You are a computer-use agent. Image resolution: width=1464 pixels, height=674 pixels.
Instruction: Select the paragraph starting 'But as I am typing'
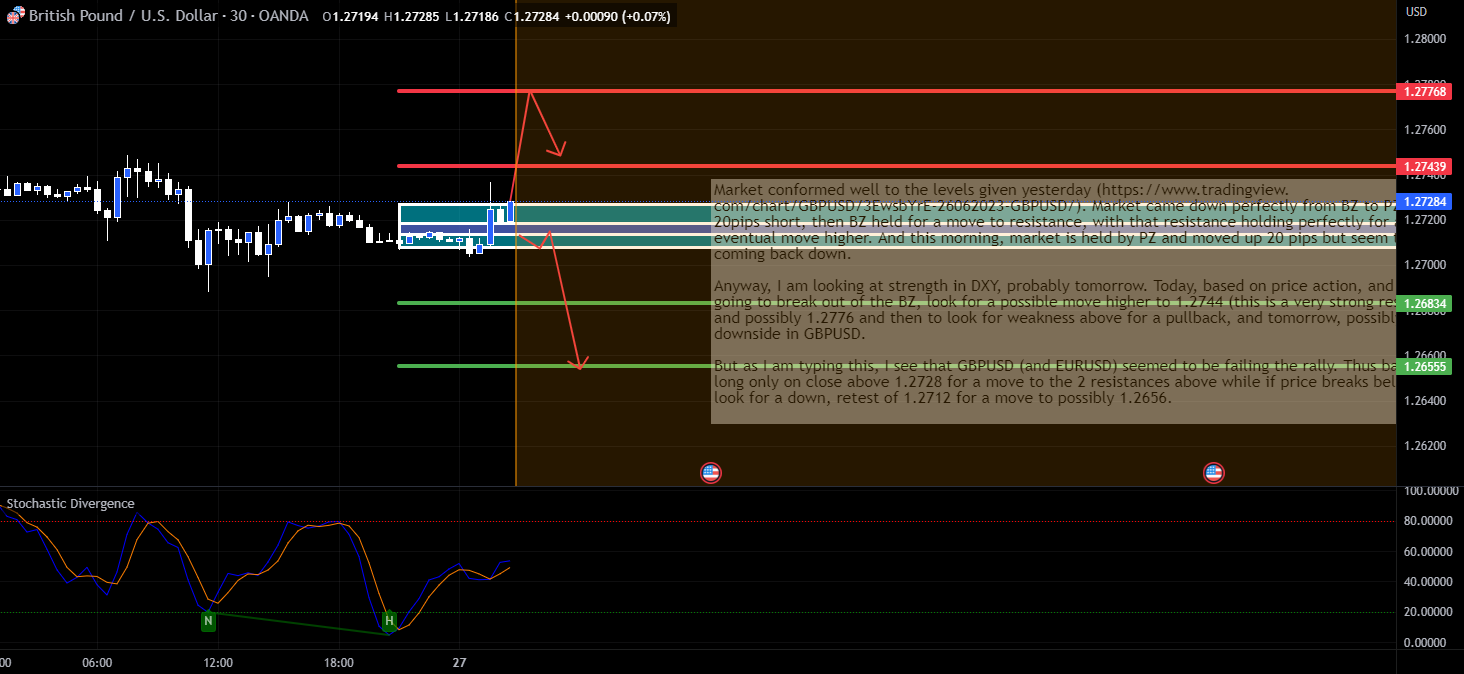tap(1054, 381)
